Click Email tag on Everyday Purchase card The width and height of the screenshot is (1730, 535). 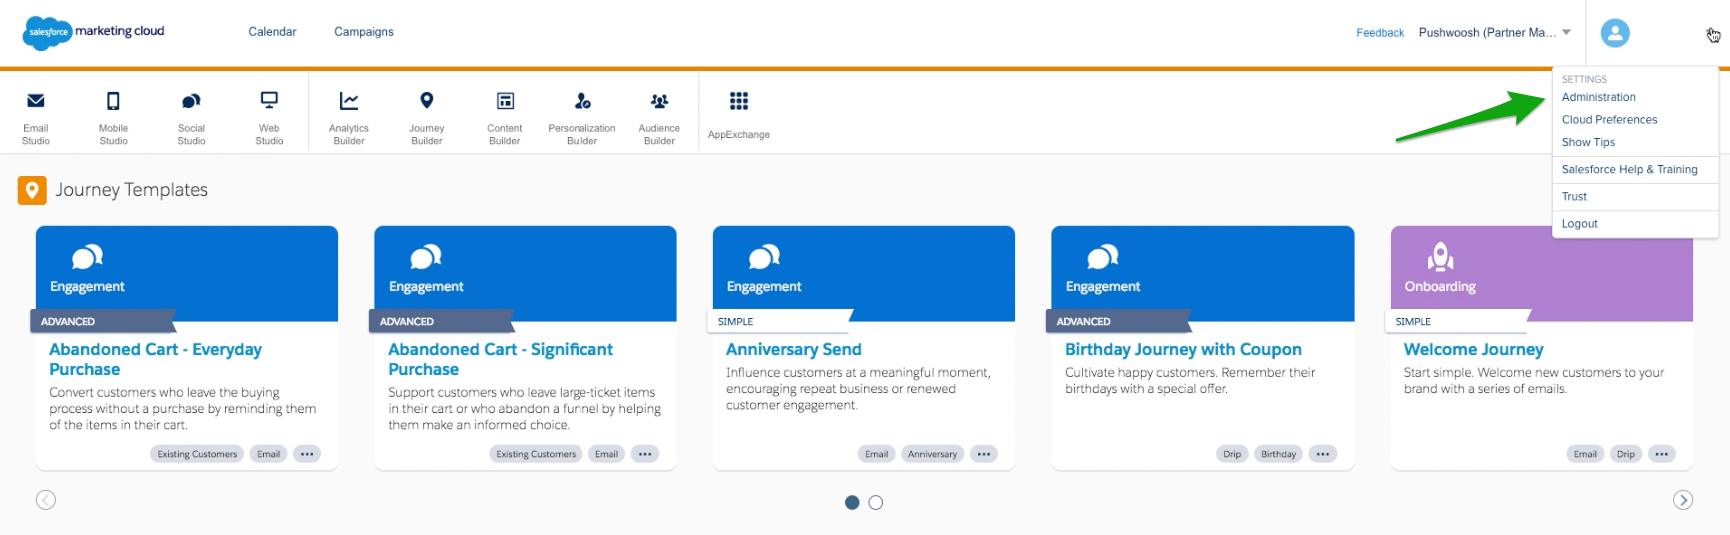pyautogui.click(x=268, y=454)
